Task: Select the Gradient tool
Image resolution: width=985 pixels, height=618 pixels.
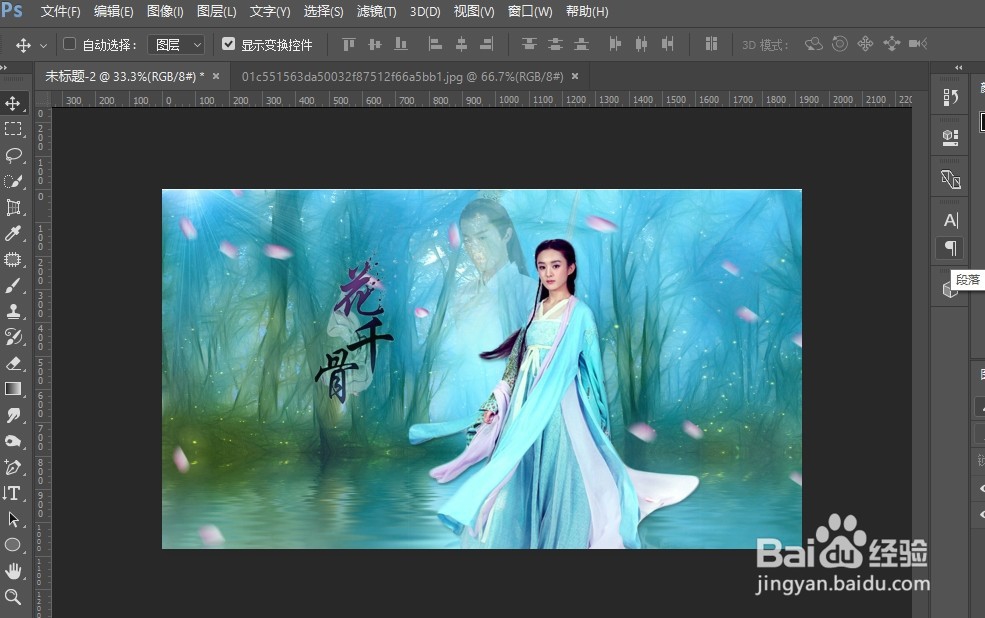Action: pyautogui.click(x=13, y=389)
